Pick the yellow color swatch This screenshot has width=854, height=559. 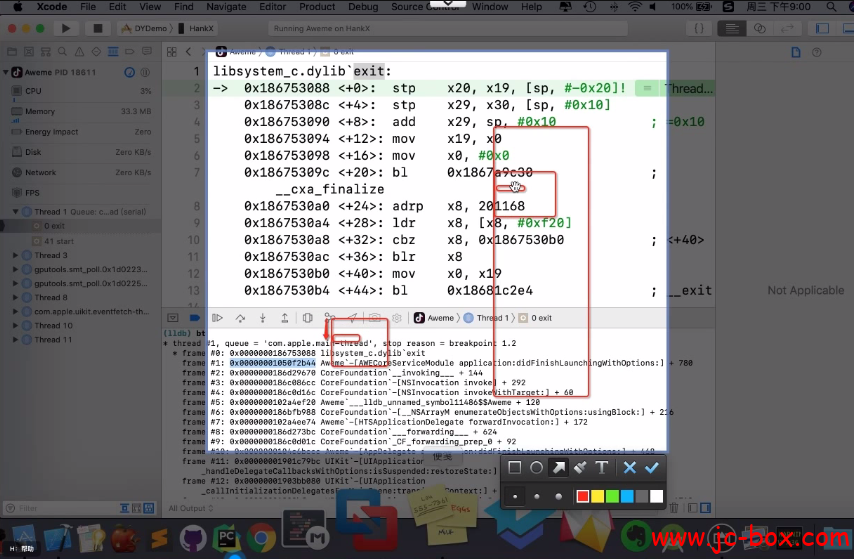597,496
